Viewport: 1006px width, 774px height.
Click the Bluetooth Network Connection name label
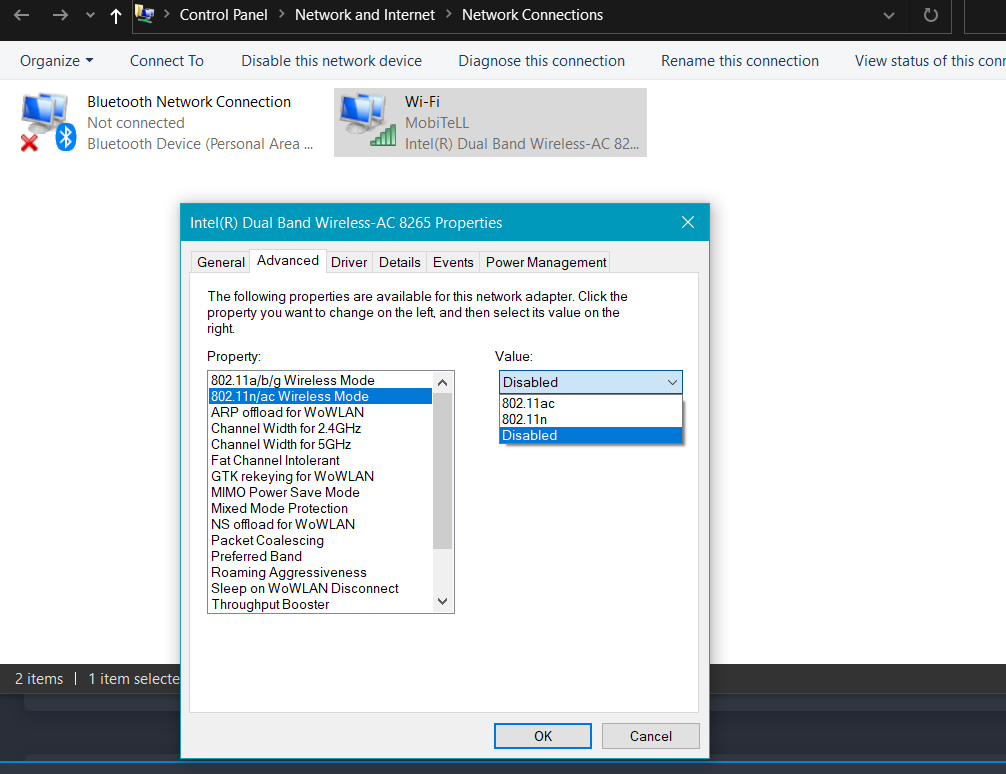click(189, 101)
